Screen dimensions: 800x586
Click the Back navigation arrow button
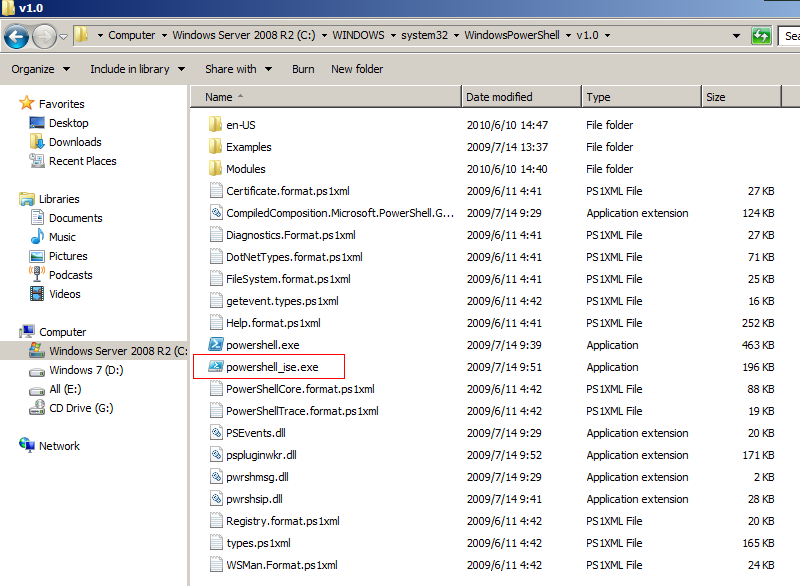(16, 36)
